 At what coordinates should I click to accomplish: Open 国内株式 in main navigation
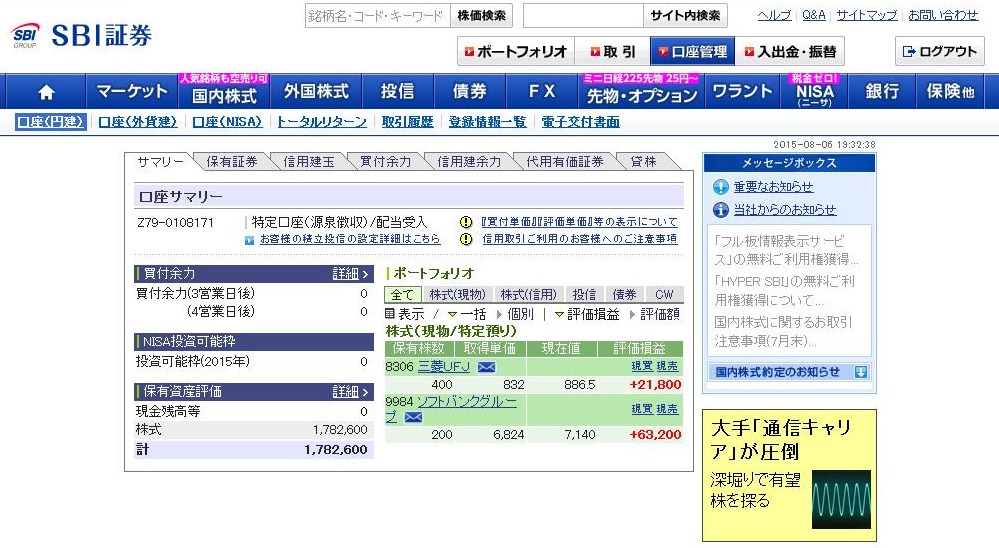click(224, 92)
